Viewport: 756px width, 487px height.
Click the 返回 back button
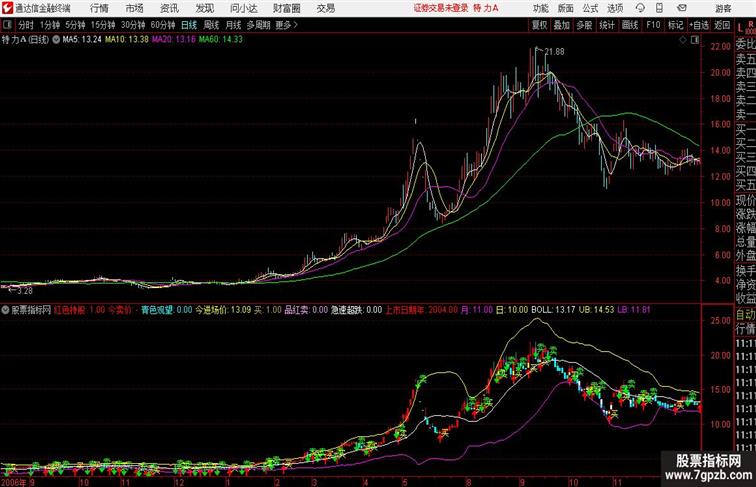[x=722, y=25]
